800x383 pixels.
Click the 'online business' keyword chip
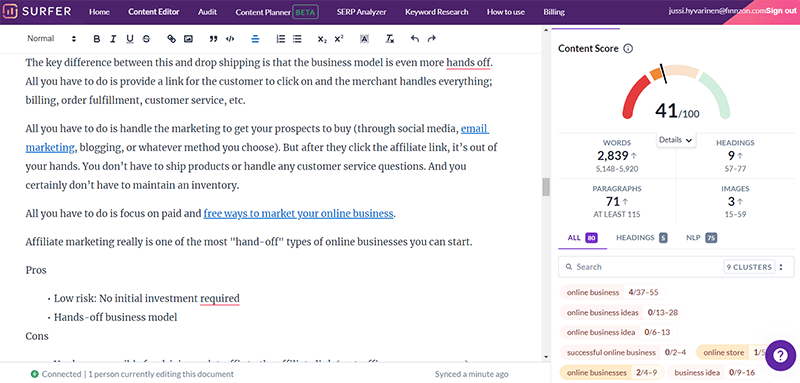[612, 293]
